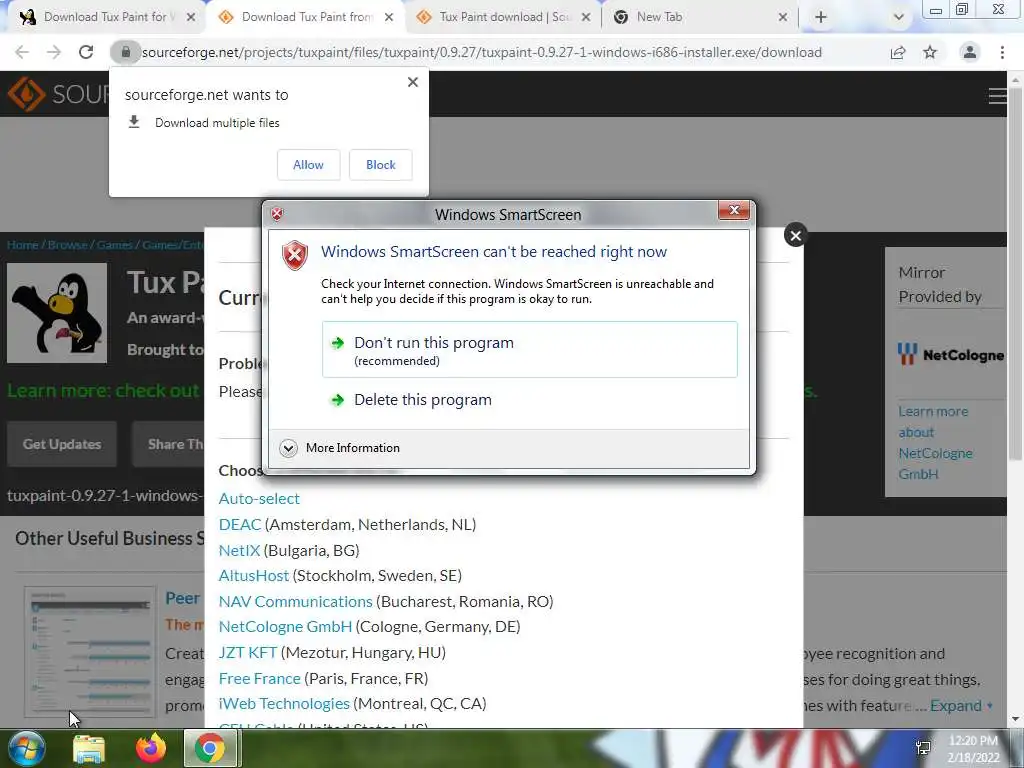Open the SourceForge hamburger menu

pyautogui.click(x=997, y=96)
